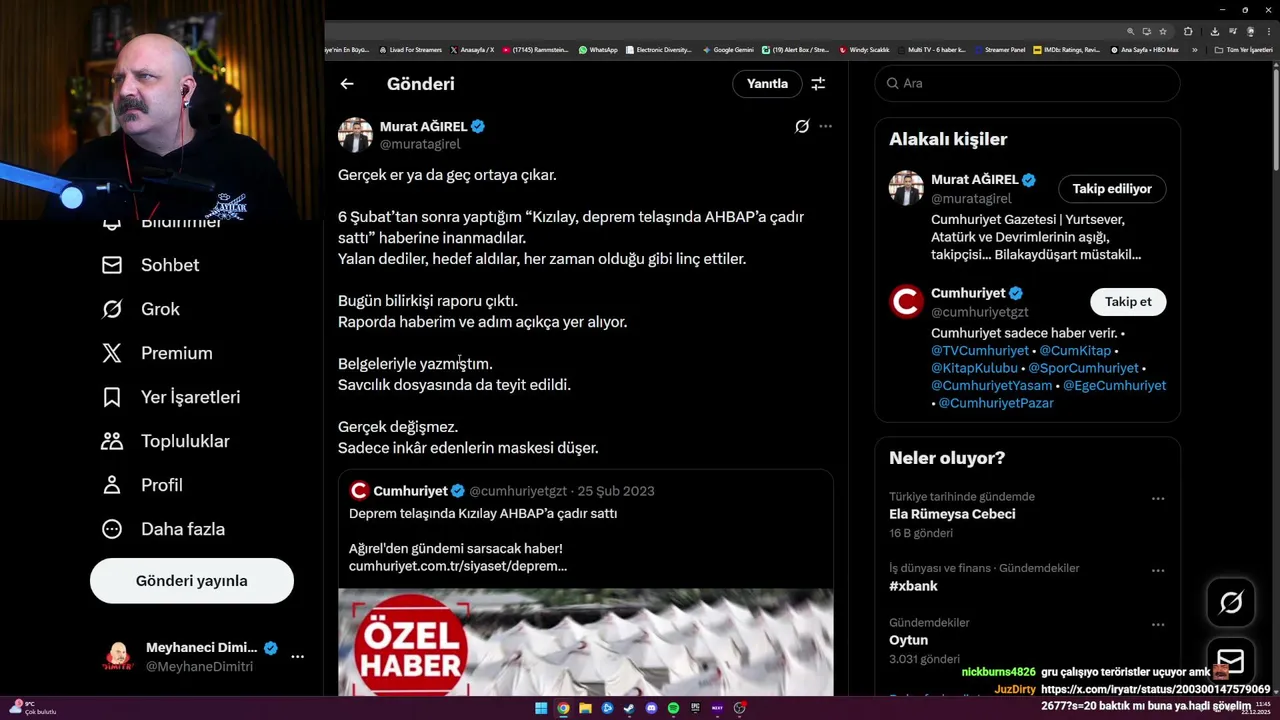1280x720 pixels.
Task: Open the floating messages envelope button
Action: 1231,661
